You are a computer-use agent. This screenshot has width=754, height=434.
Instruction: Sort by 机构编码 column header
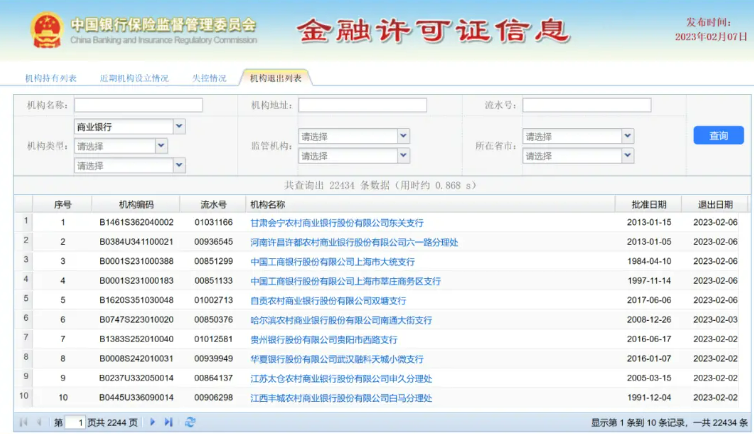point(136,205)
